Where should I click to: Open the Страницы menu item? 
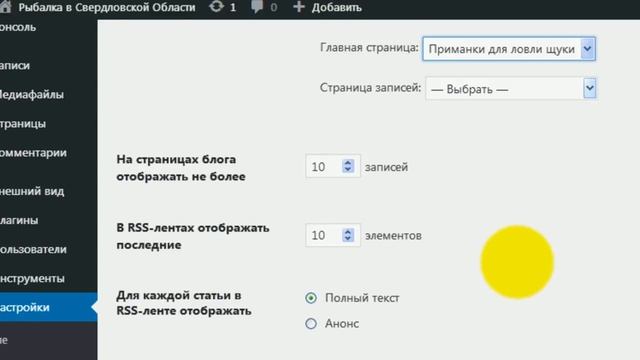point(23,124)
